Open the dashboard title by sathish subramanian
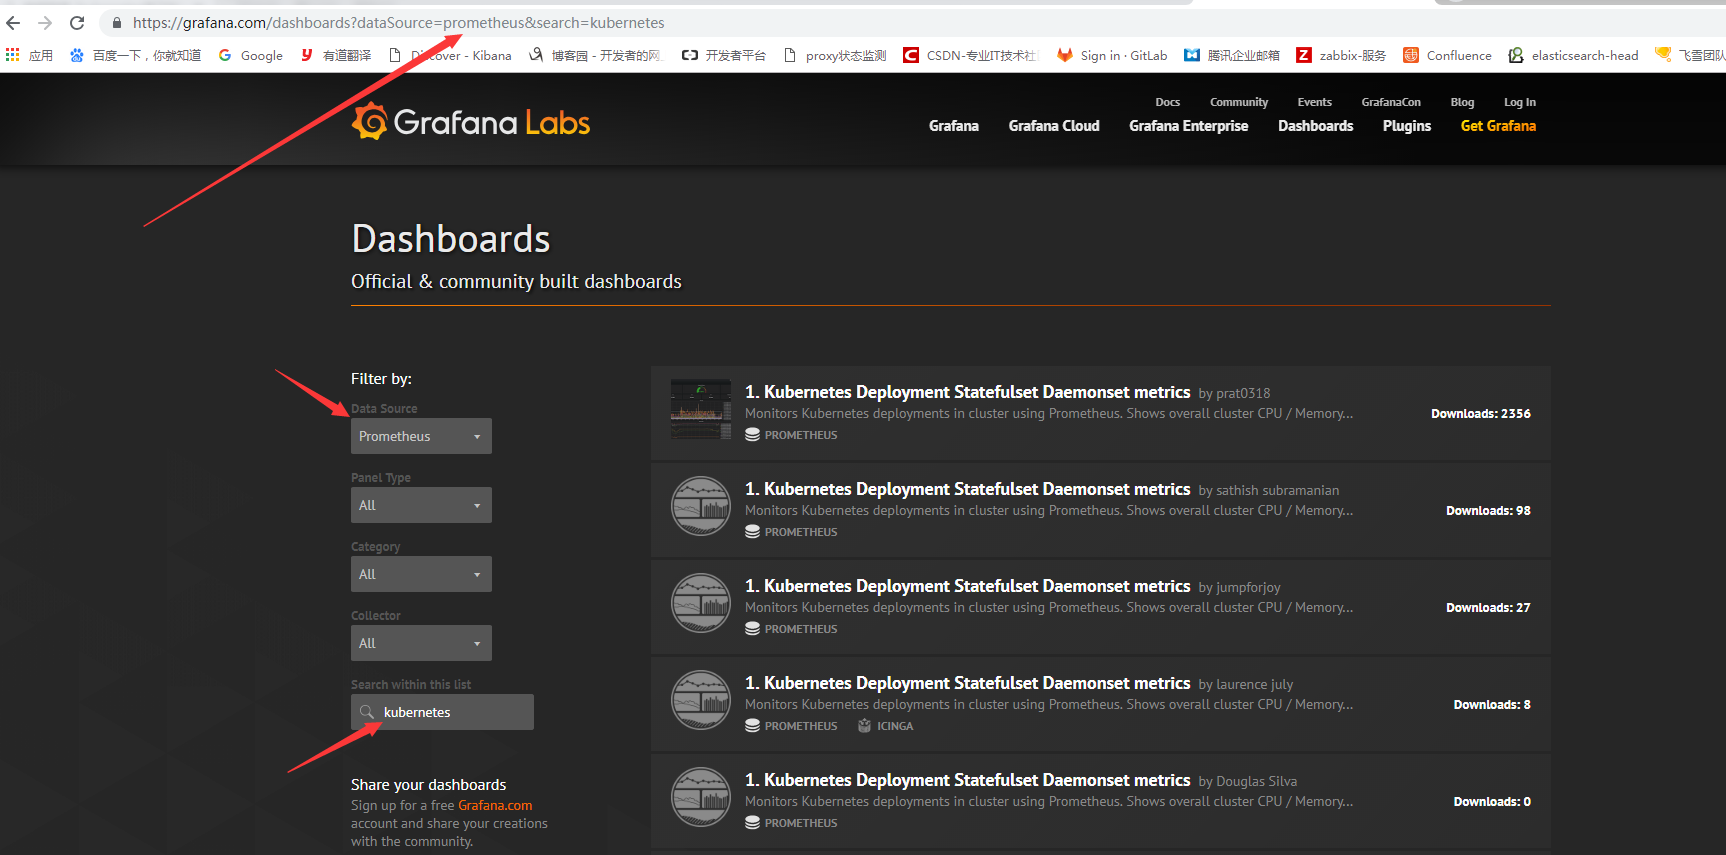The width and height of the screenshot is (1726, 855). tap(967, 489)
